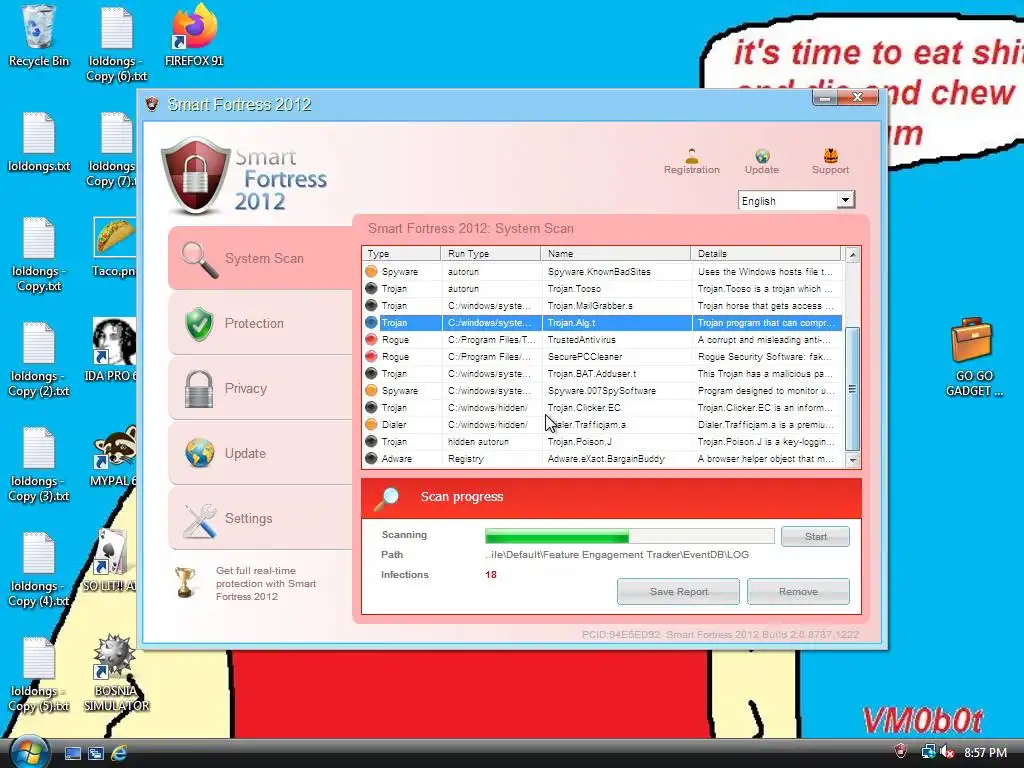Select the Adware.eXact.BargainBuddy row
Viewport: 1024px width, 768px height.
[602, 458]
